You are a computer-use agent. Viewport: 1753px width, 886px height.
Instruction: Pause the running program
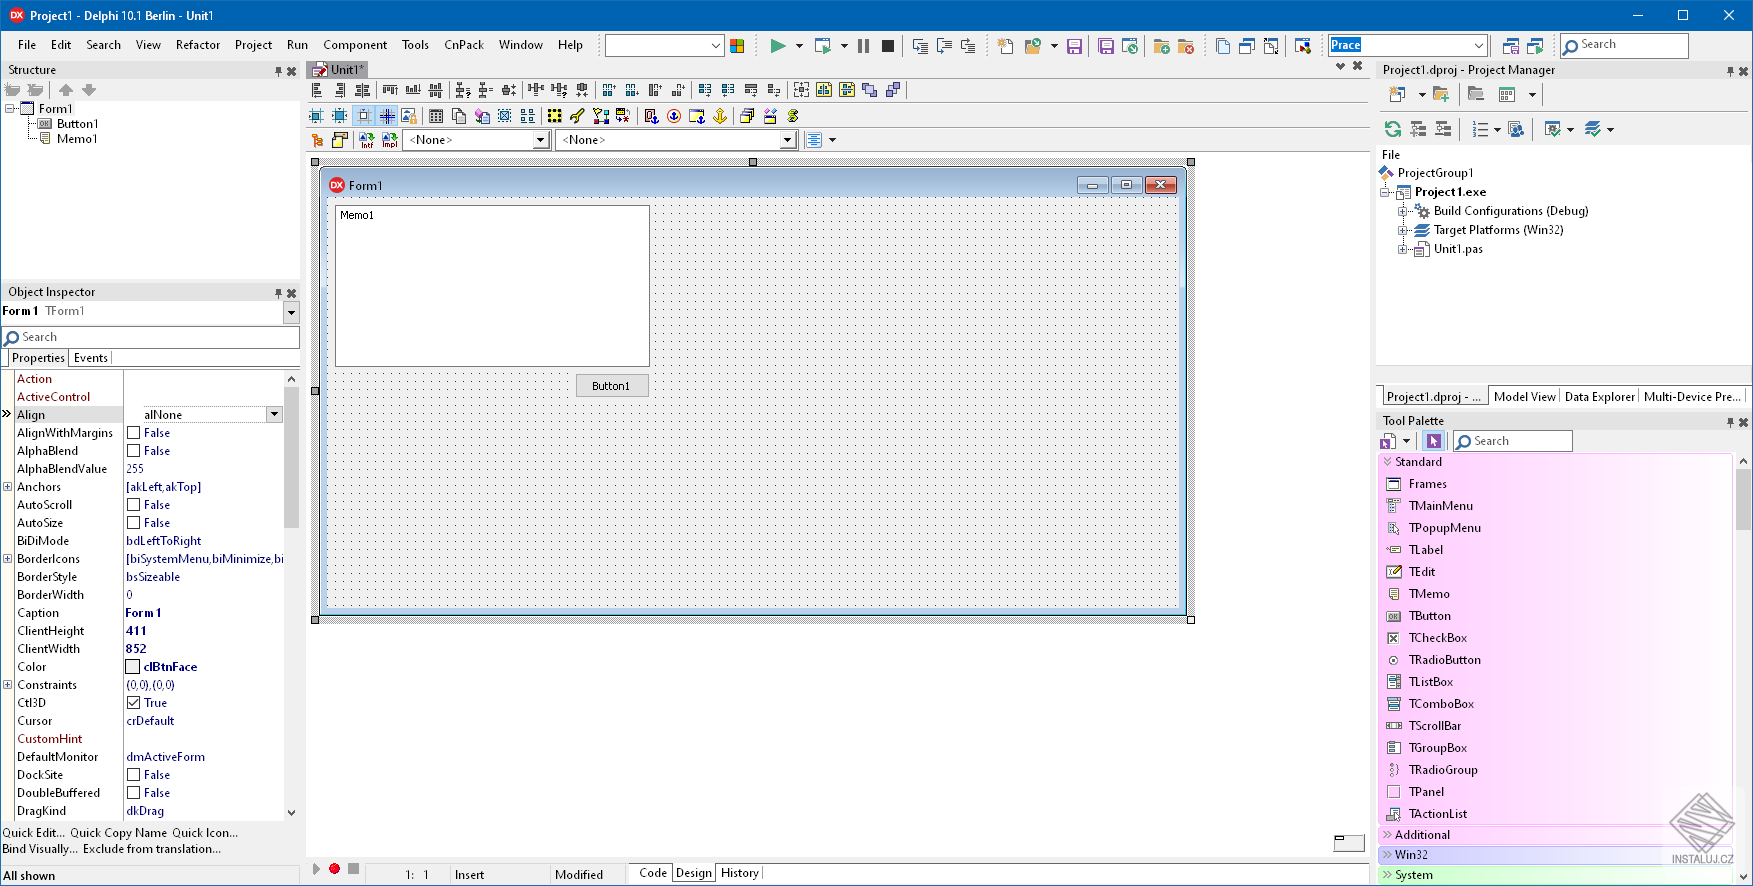(863, 46)
